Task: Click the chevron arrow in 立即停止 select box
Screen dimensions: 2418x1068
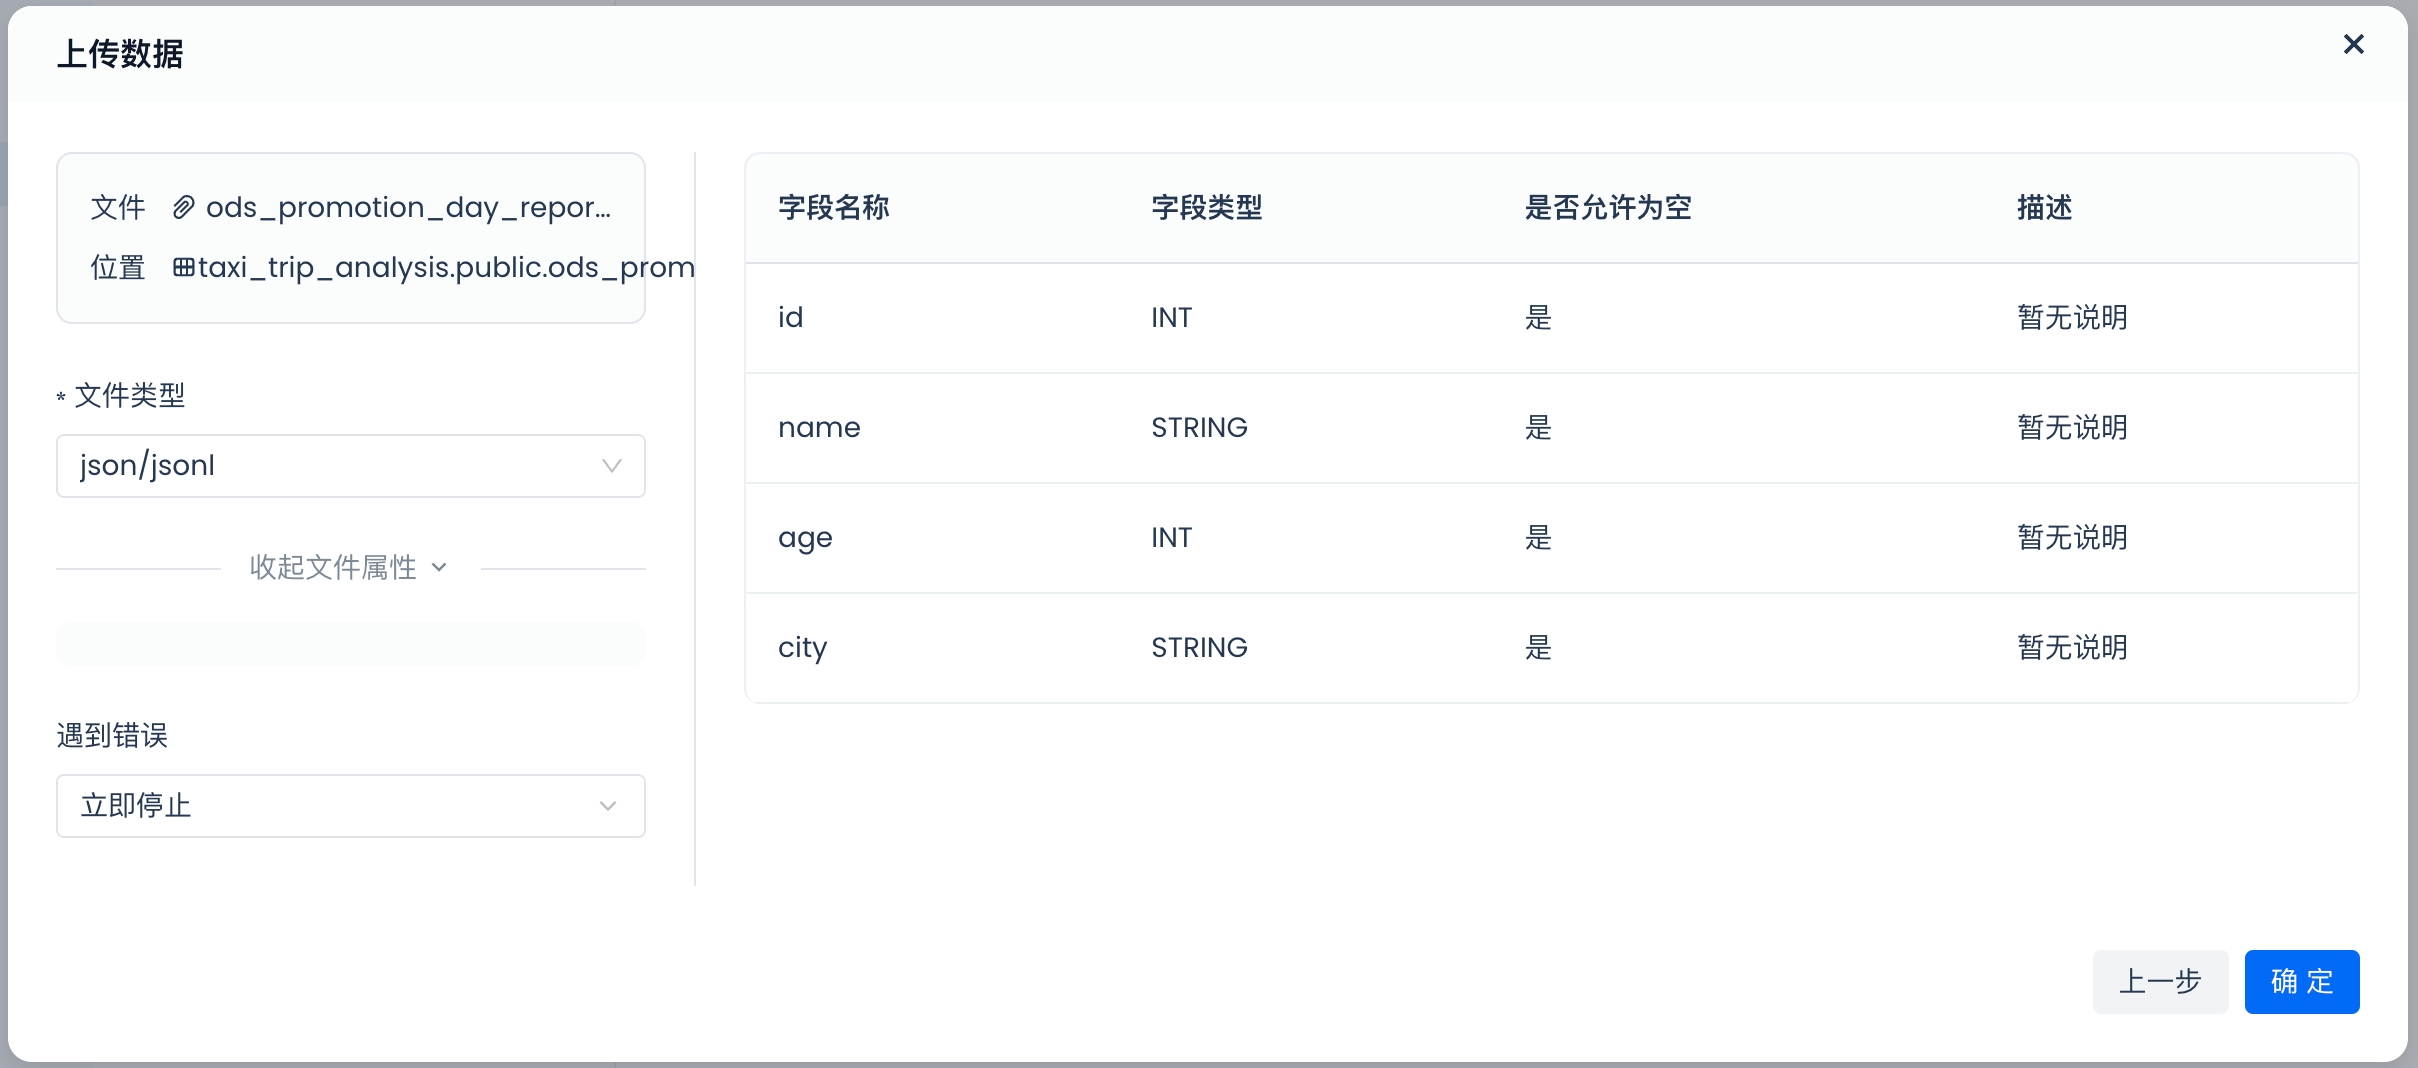Action: [x=607, y=806]
